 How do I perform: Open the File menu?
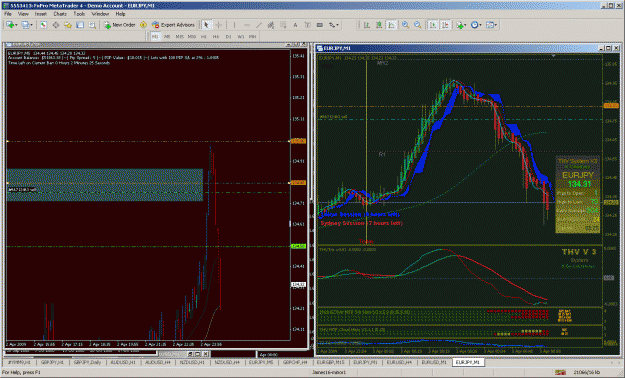click(x=8, y=14)
